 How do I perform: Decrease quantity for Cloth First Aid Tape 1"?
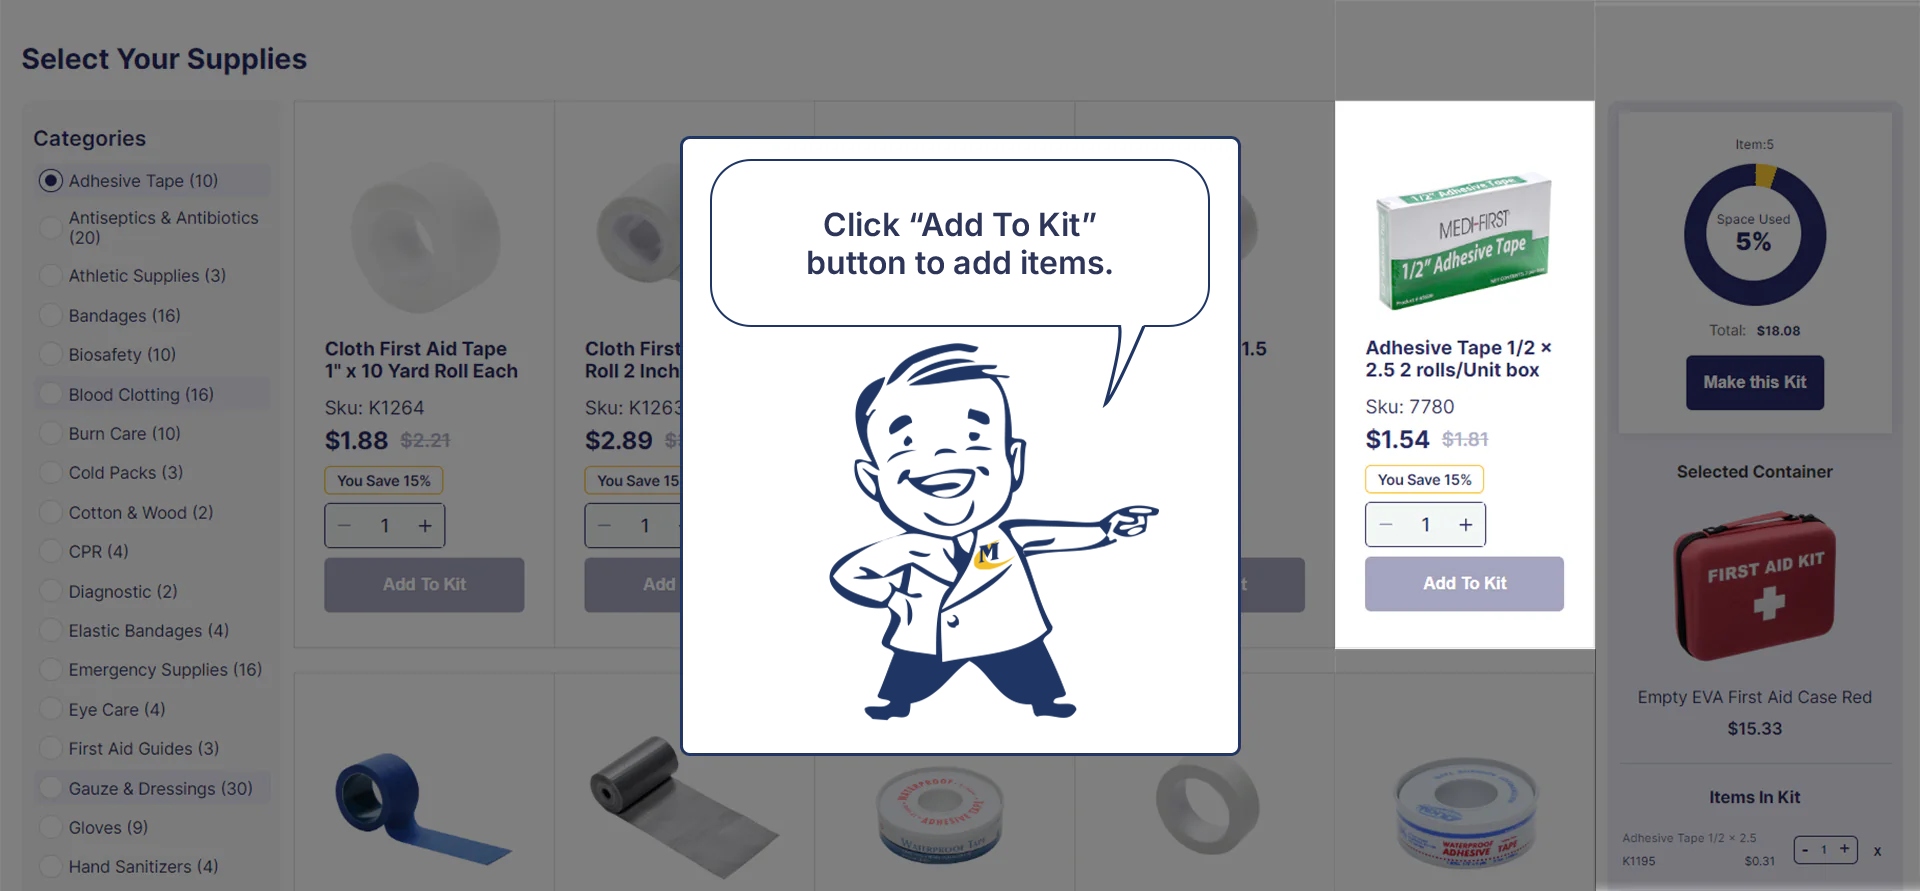pos(345,526)
